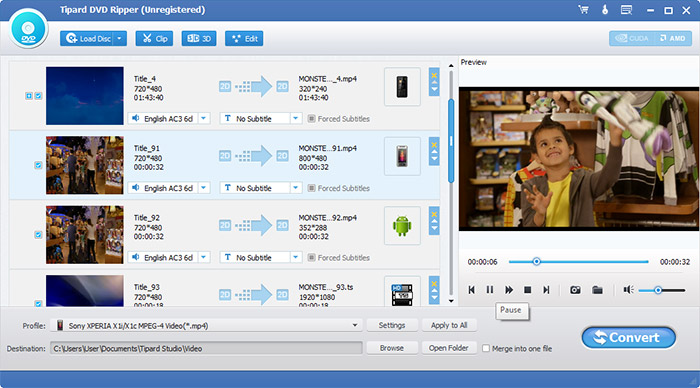Click Title_4 phone output profile icon

[402, 87]
